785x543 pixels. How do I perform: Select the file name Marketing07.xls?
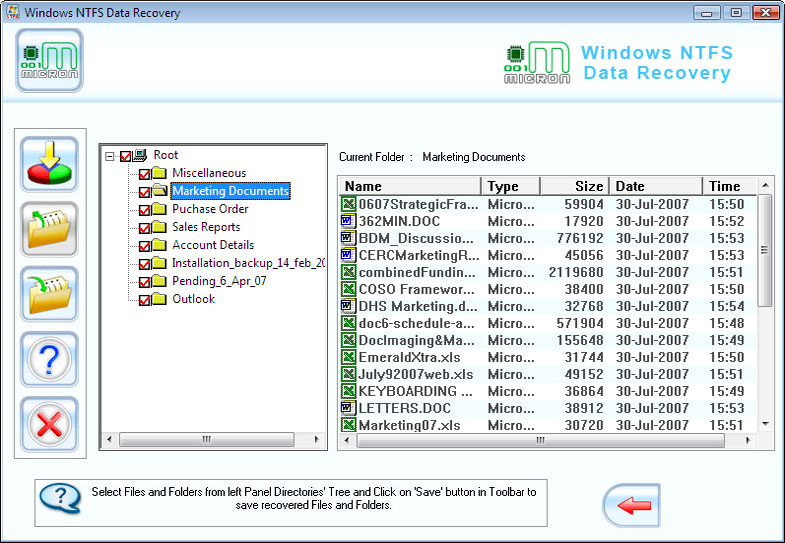[x=410, y=425]
